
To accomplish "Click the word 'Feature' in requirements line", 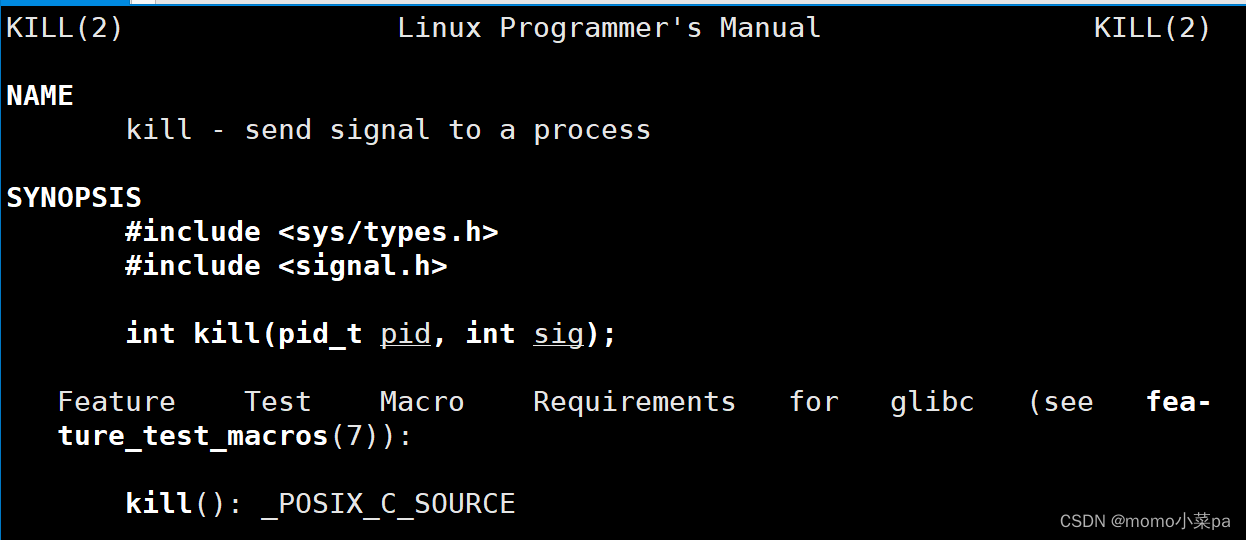I will click(117, 402).
